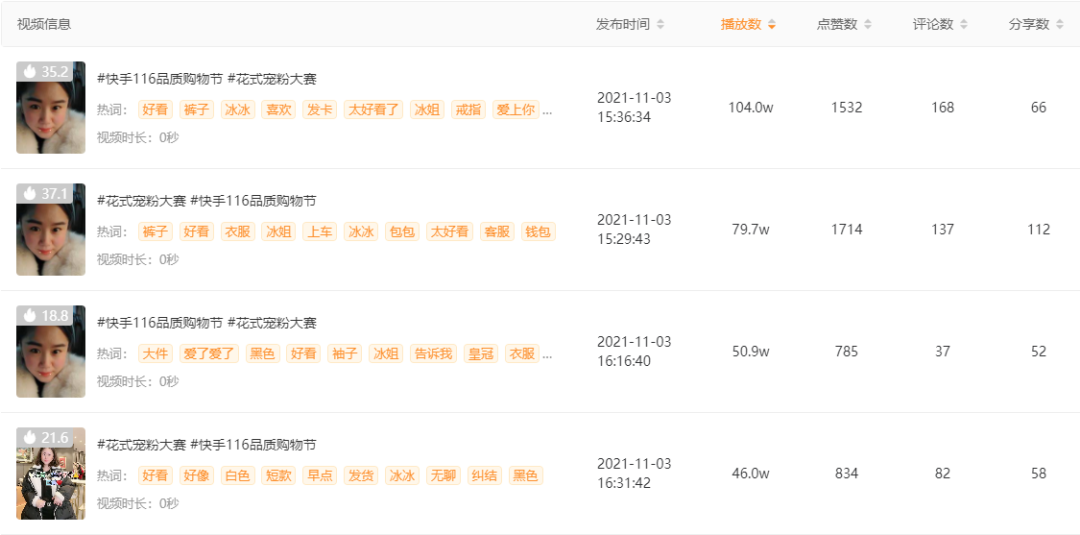Select hot word 包包

(402, 232)
